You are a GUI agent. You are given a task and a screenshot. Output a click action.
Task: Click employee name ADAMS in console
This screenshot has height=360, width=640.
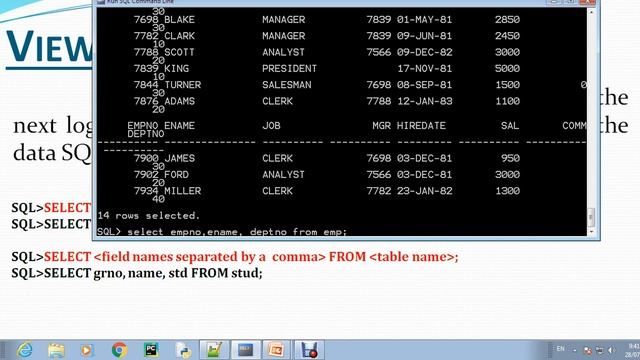coord(179,101)
